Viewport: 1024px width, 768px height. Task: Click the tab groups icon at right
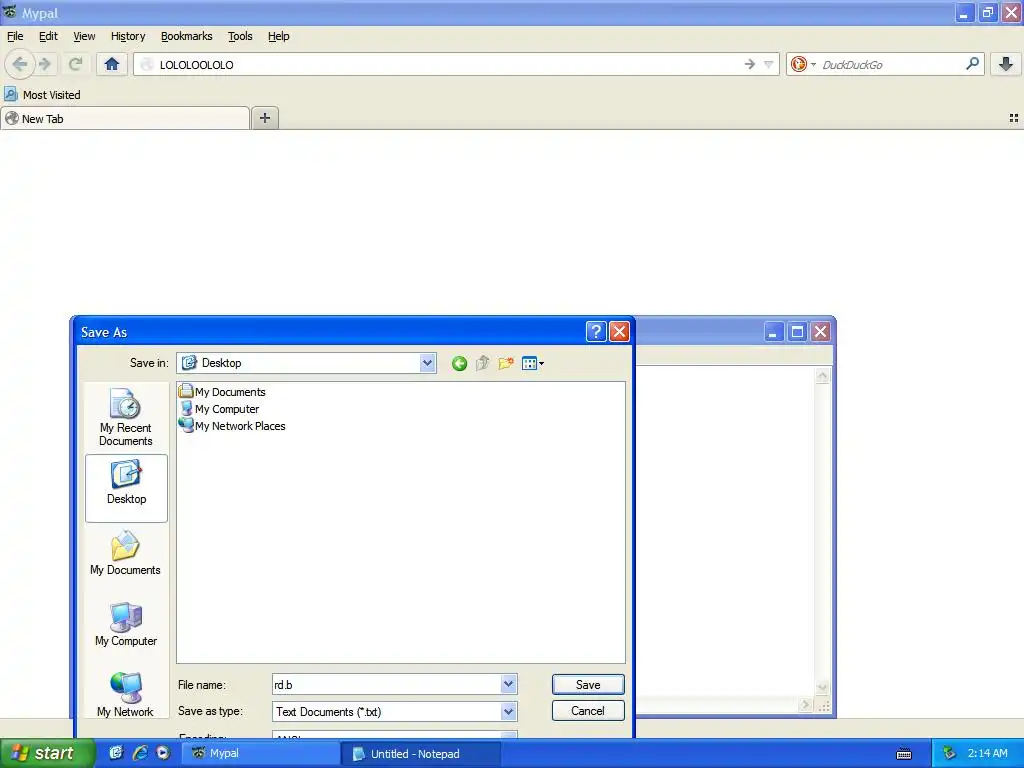tap(1014, 118)
